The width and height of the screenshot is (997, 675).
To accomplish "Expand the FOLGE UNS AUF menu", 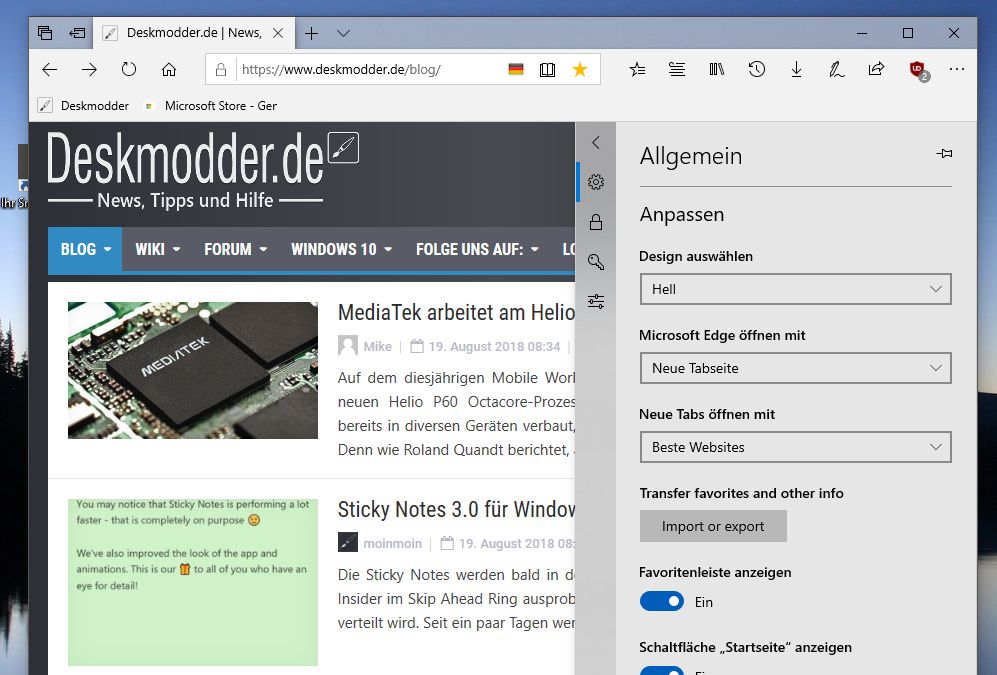I will [477, 249].
